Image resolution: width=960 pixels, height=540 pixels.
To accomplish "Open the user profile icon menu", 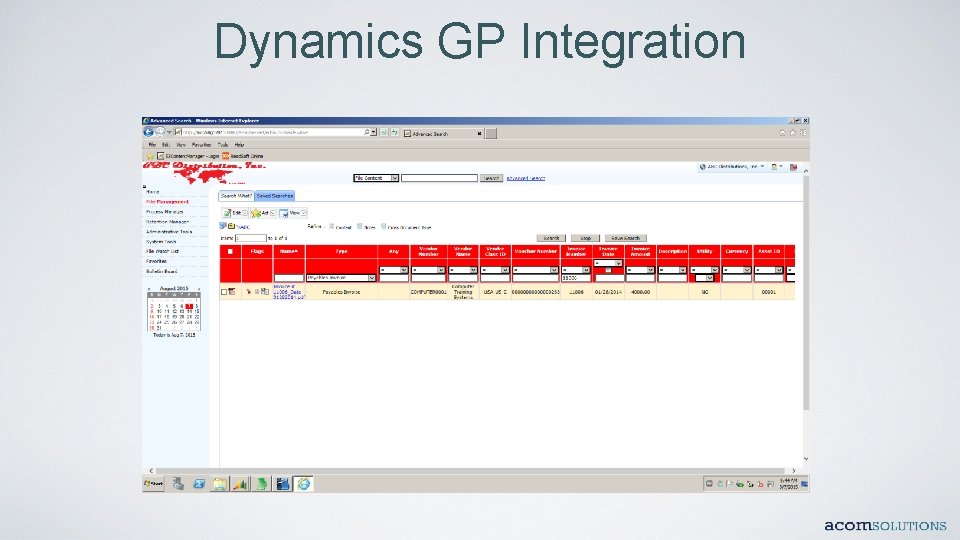I will point(775,167).
